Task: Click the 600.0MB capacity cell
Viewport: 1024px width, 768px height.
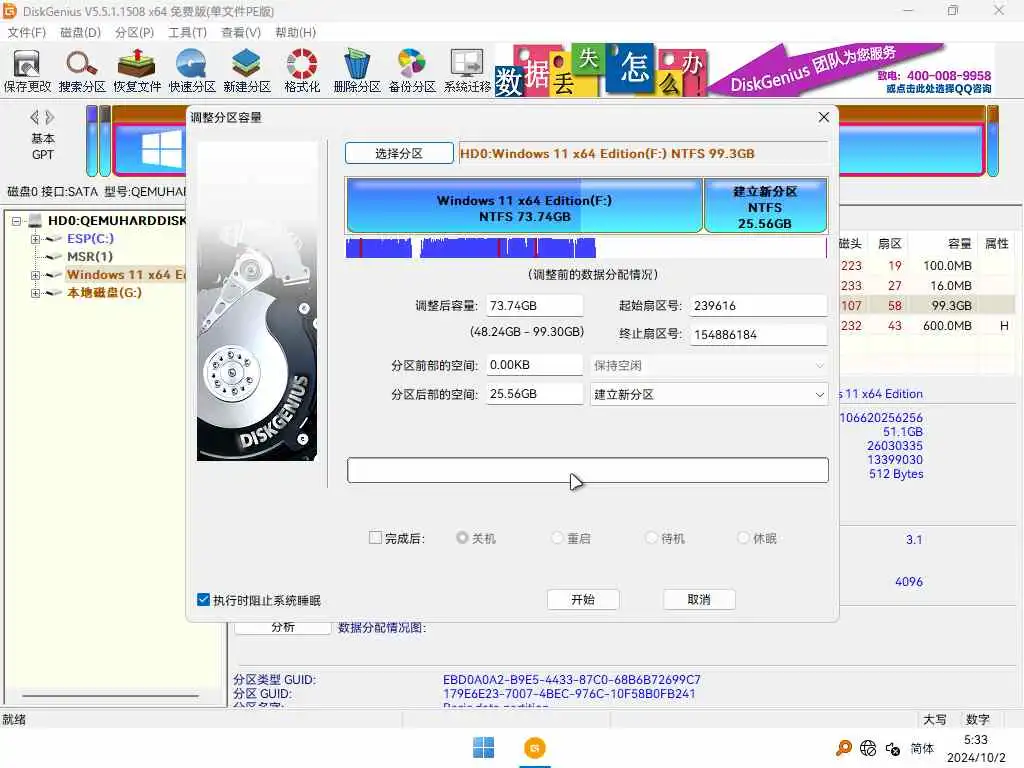Action: [x=947, y=325]
